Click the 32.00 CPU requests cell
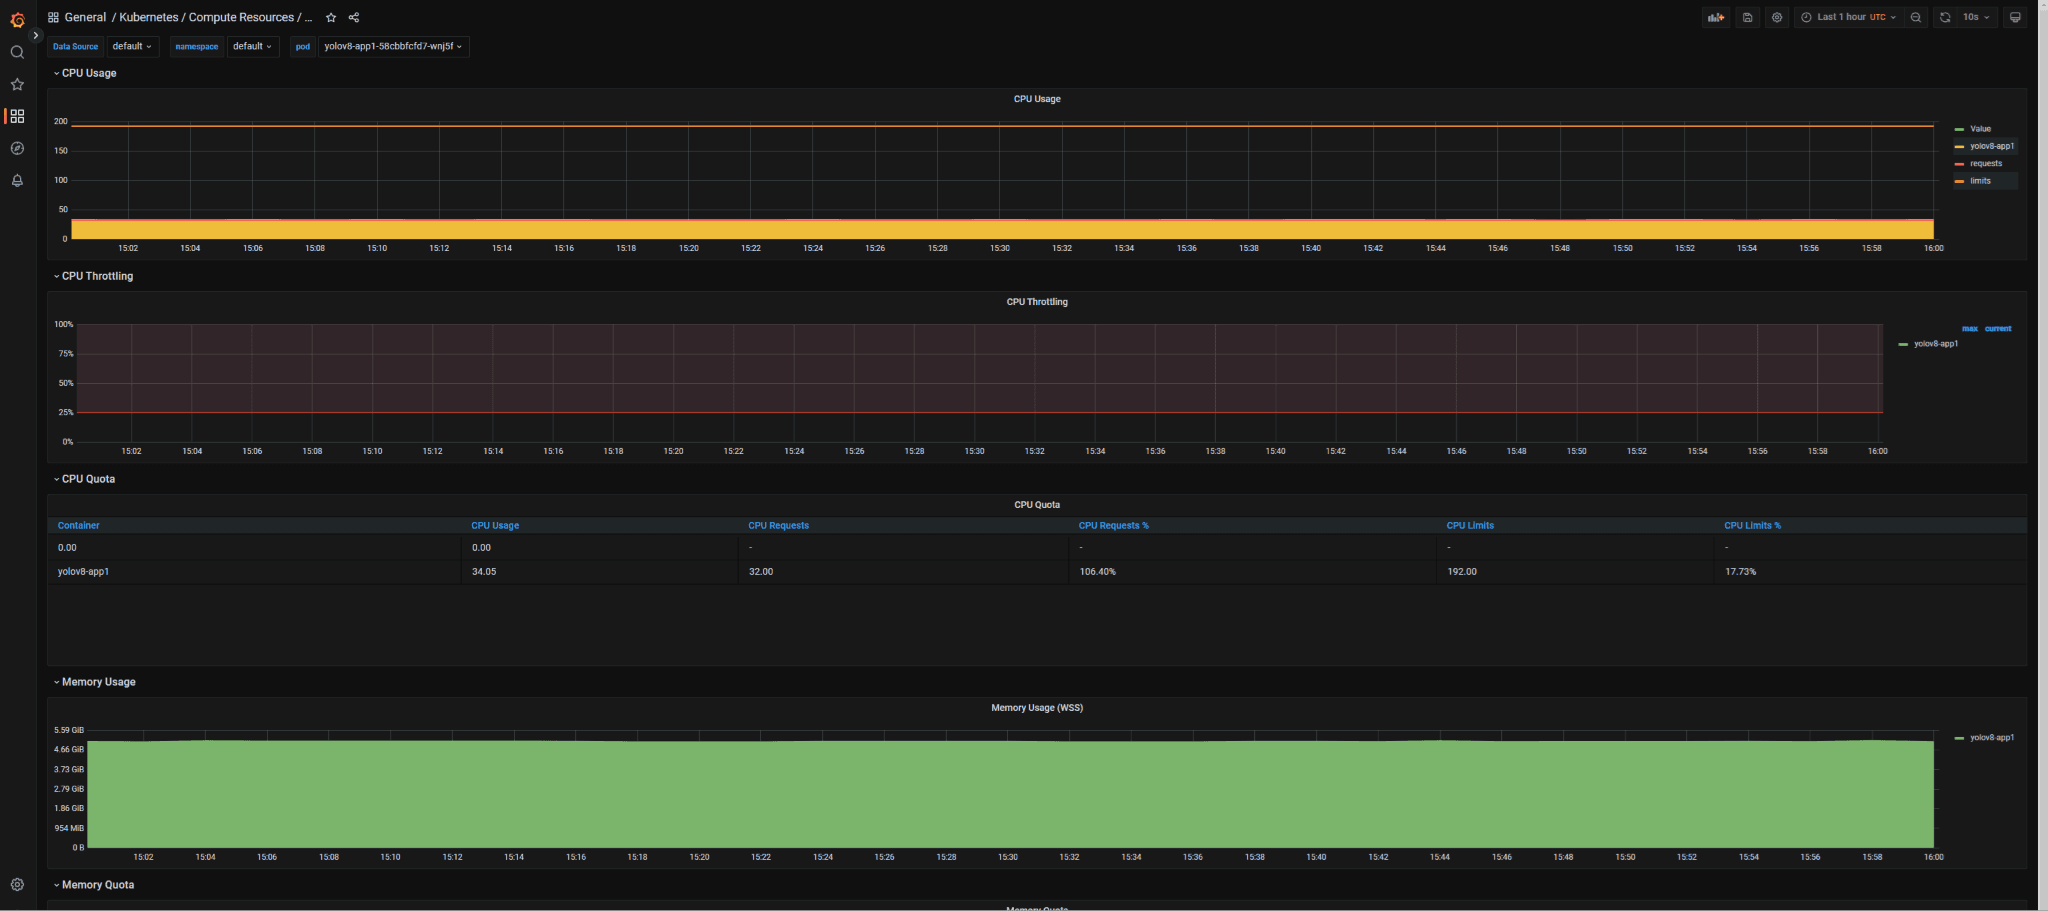 coord(903,572)
